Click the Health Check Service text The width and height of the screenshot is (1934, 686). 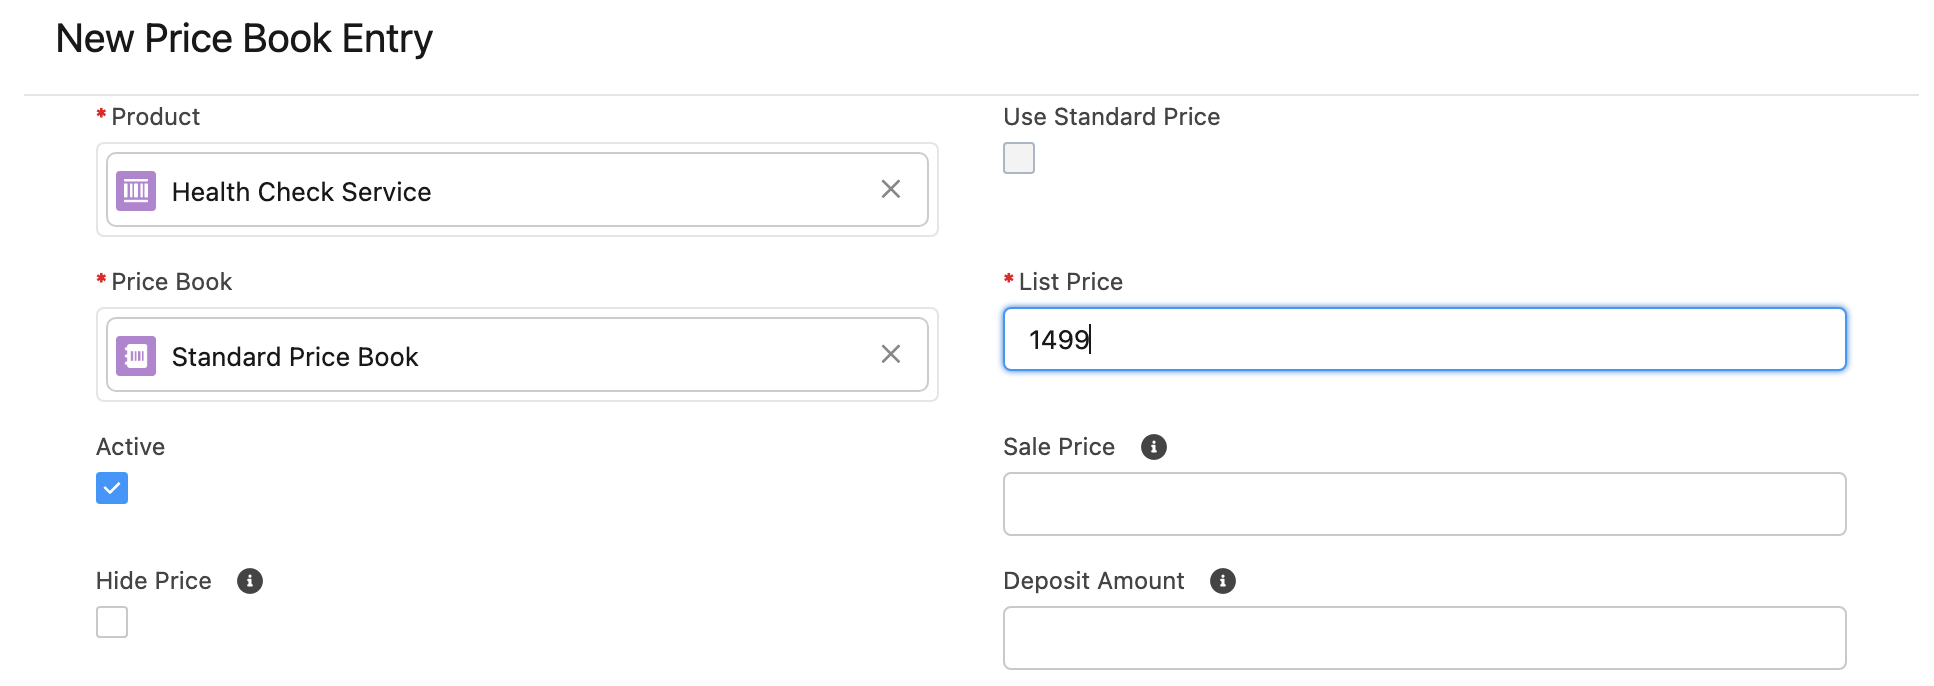pyautogui.click(x=301, y=192)
